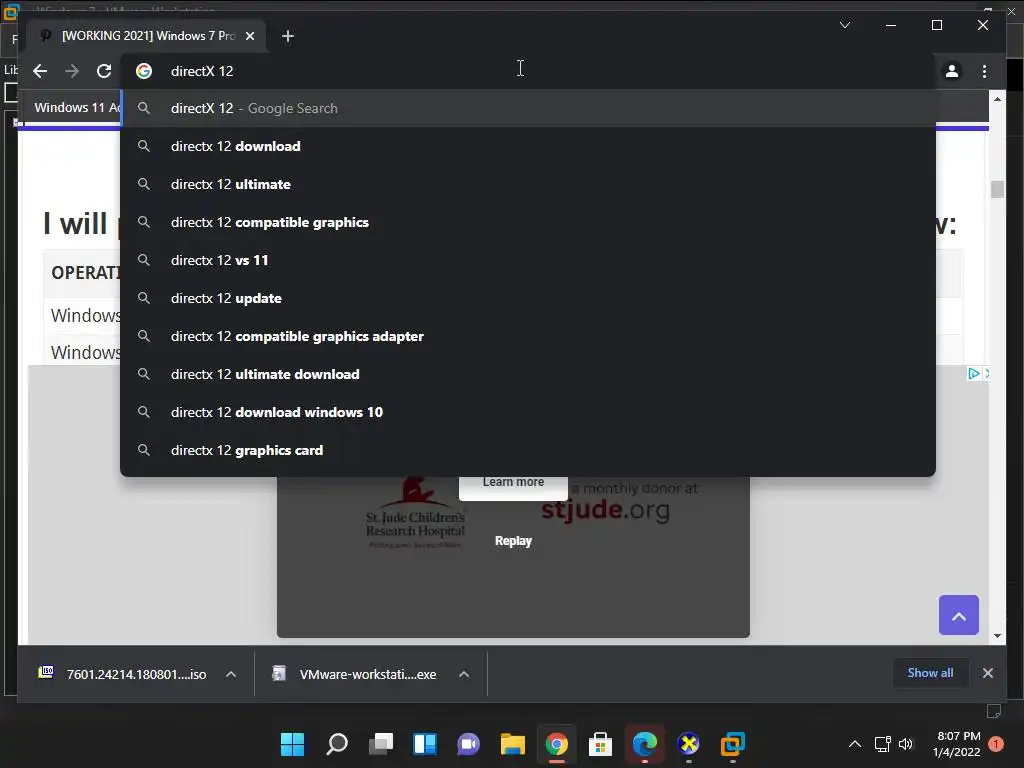Open taskbar Search

336,744
